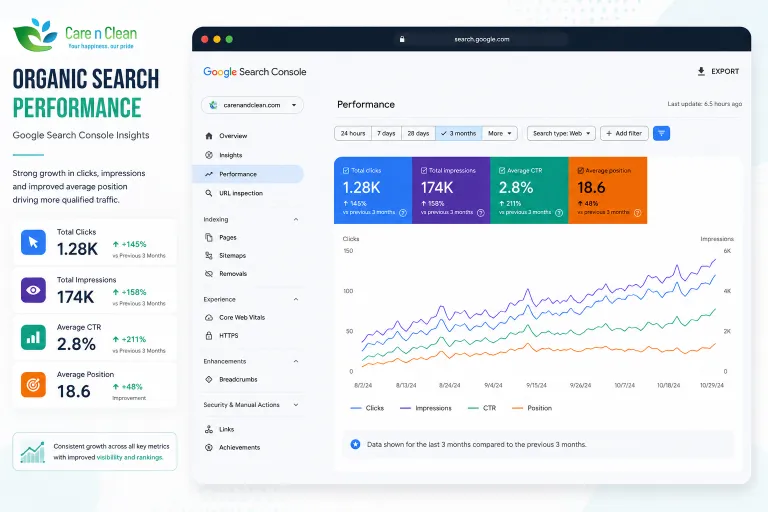
Task: Toggle the Average CTR checkbox
Action: point(502,171)
